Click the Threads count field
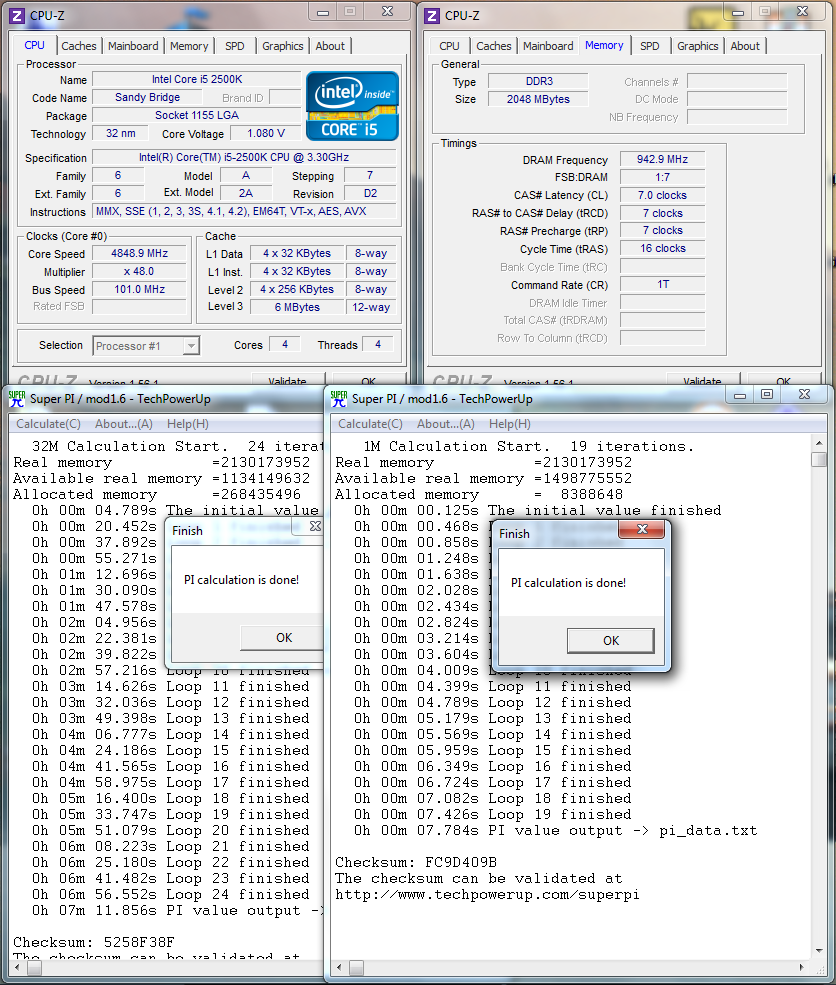 pyautogui.click(x=377, y=344)
